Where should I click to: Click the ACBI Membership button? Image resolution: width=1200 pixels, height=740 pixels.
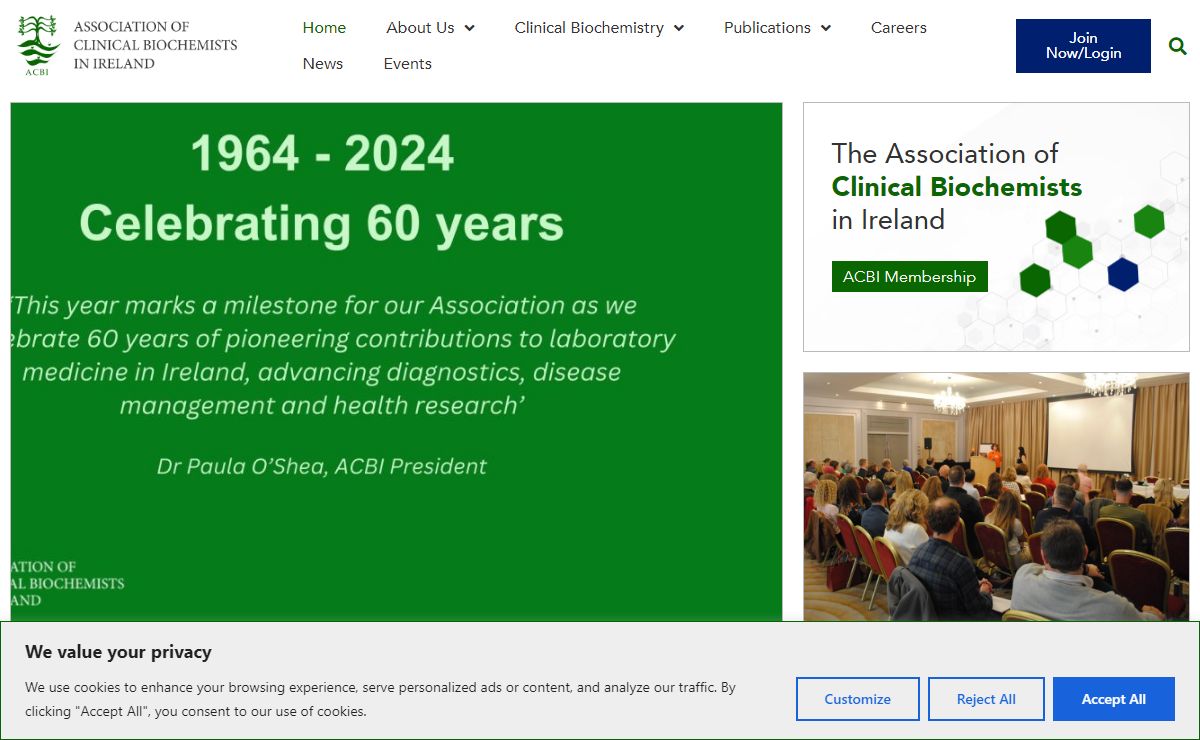pos(910,277)
